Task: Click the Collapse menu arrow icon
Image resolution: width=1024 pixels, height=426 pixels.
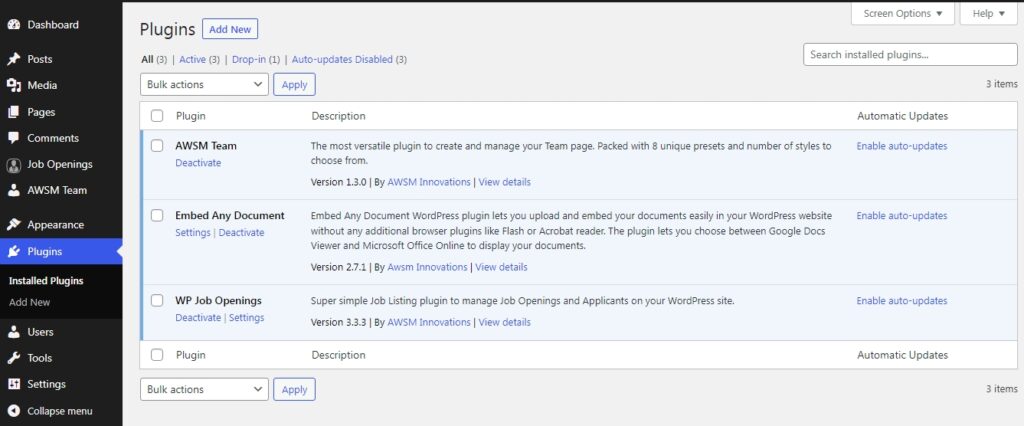Action: pos(14,411)
